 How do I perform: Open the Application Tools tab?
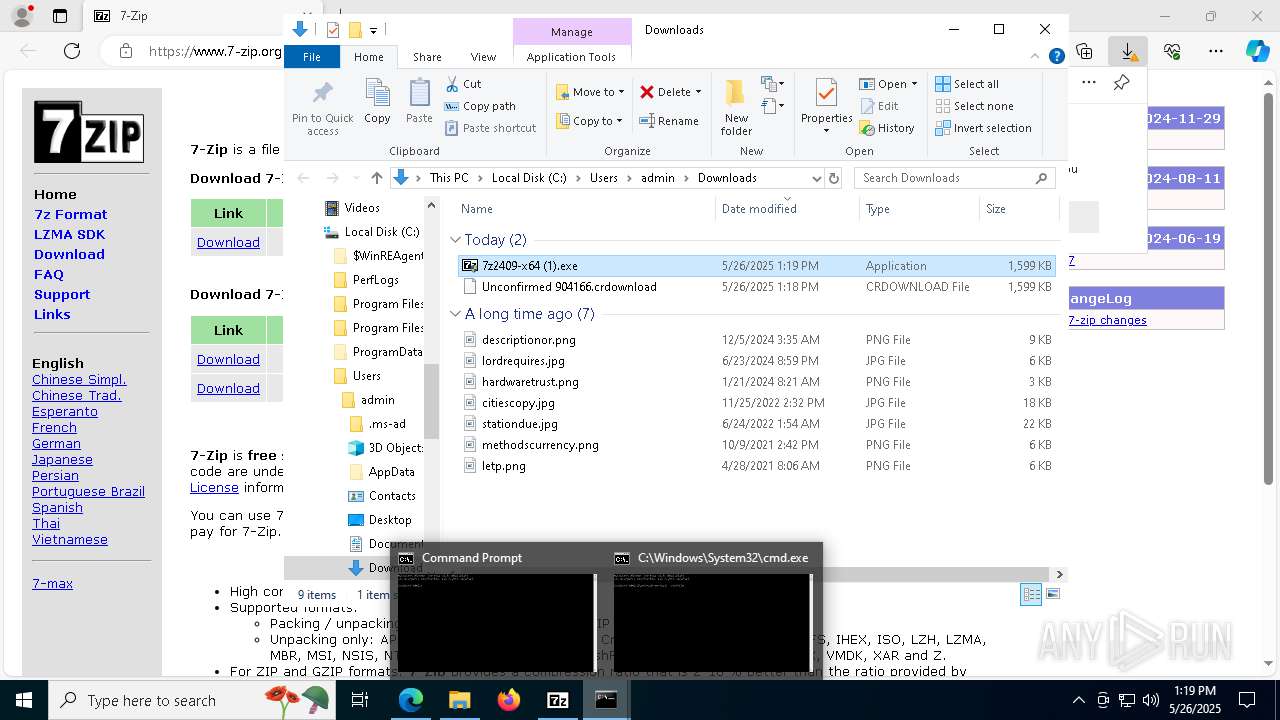point(571,57)
